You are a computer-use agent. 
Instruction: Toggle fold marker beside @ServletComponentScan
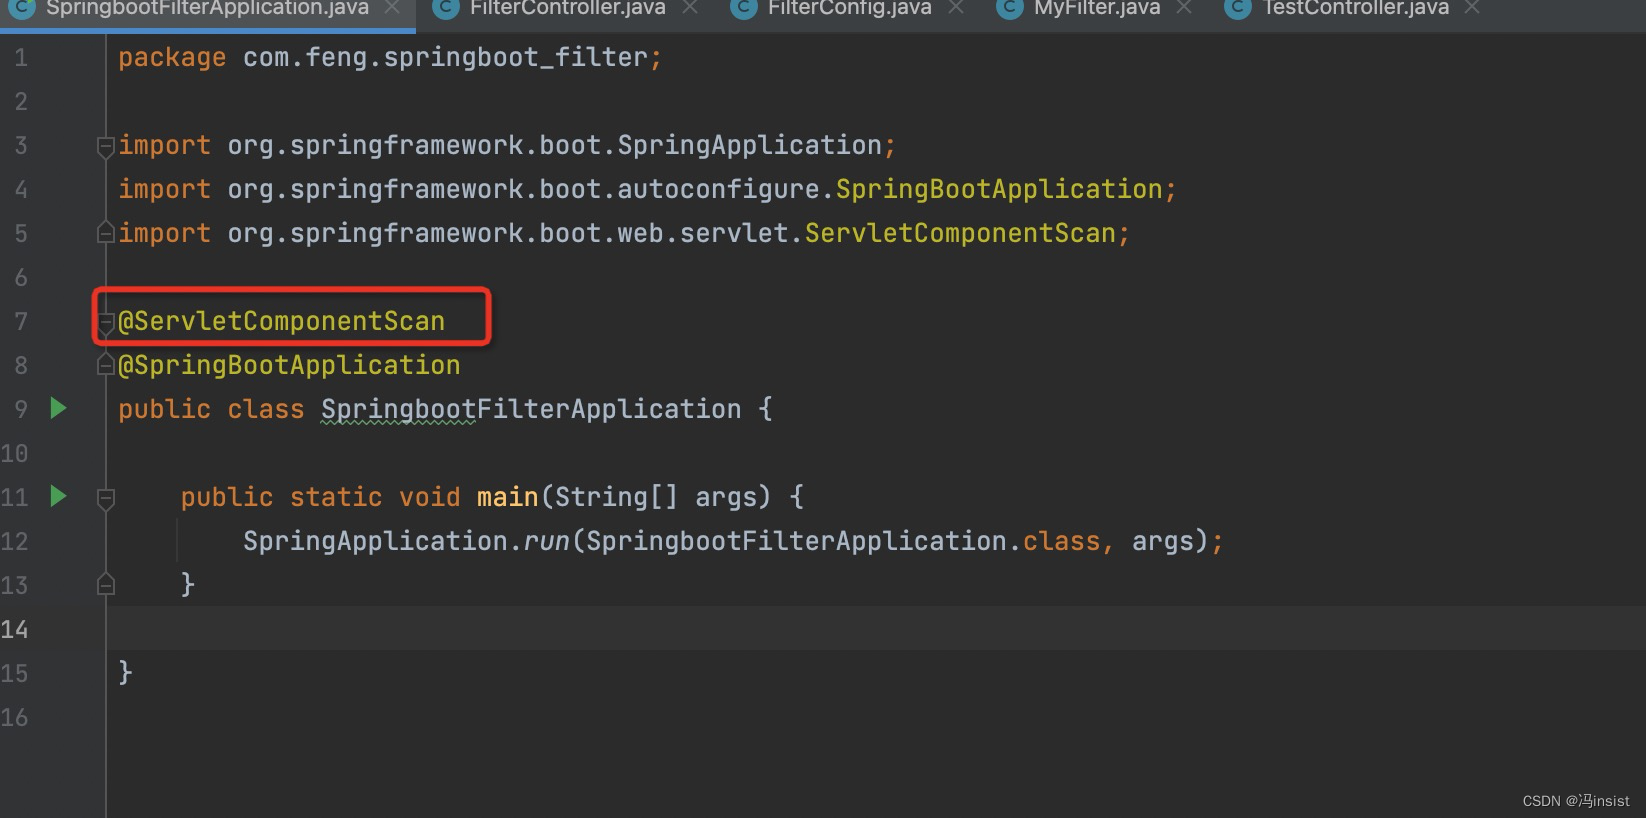point(105,322)
